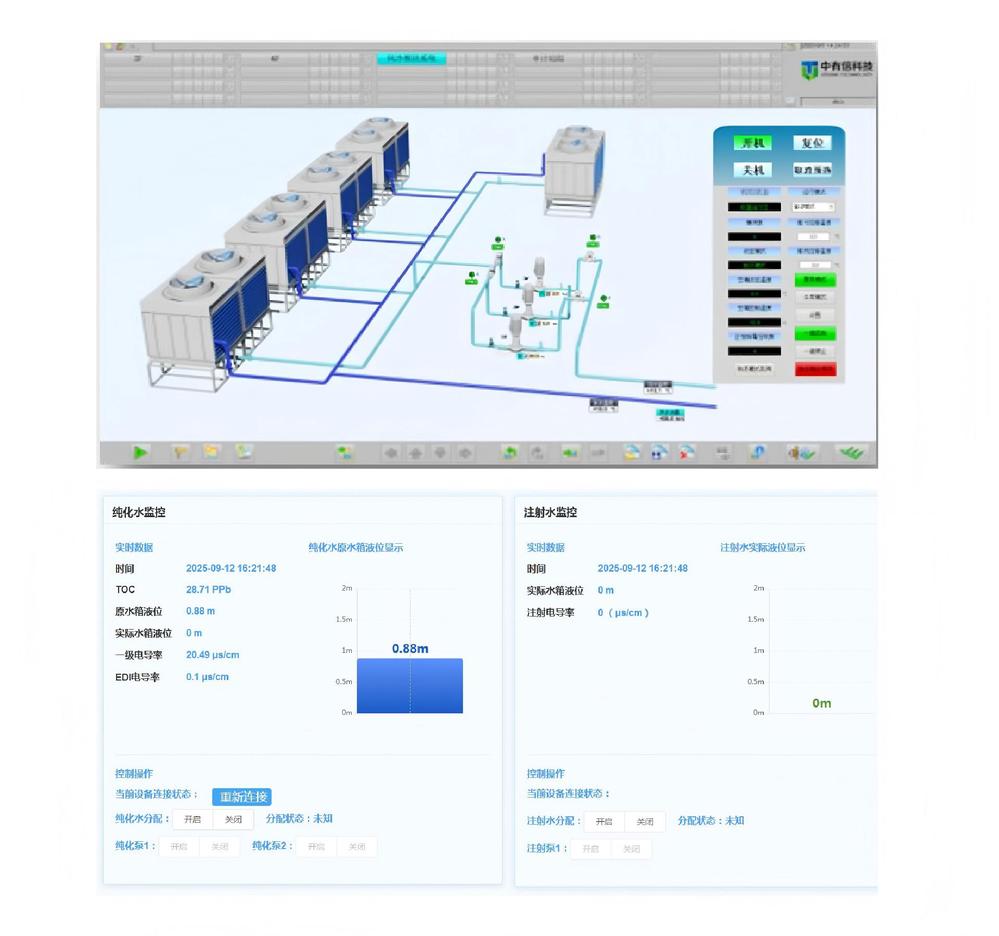Click the 中自信科技 company logo
This screenshot has width=999, height=936.
pos(836,69)
